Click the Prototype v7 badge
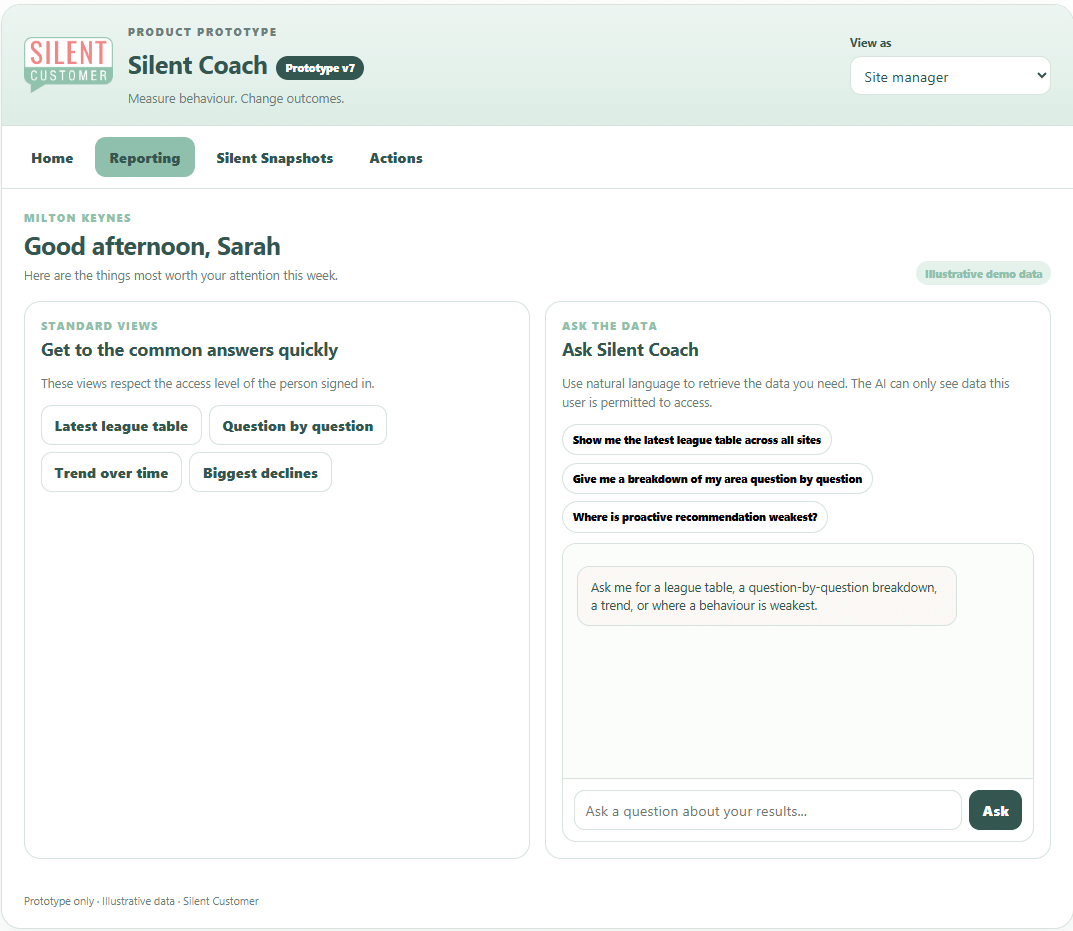 (x=320, y=68)
